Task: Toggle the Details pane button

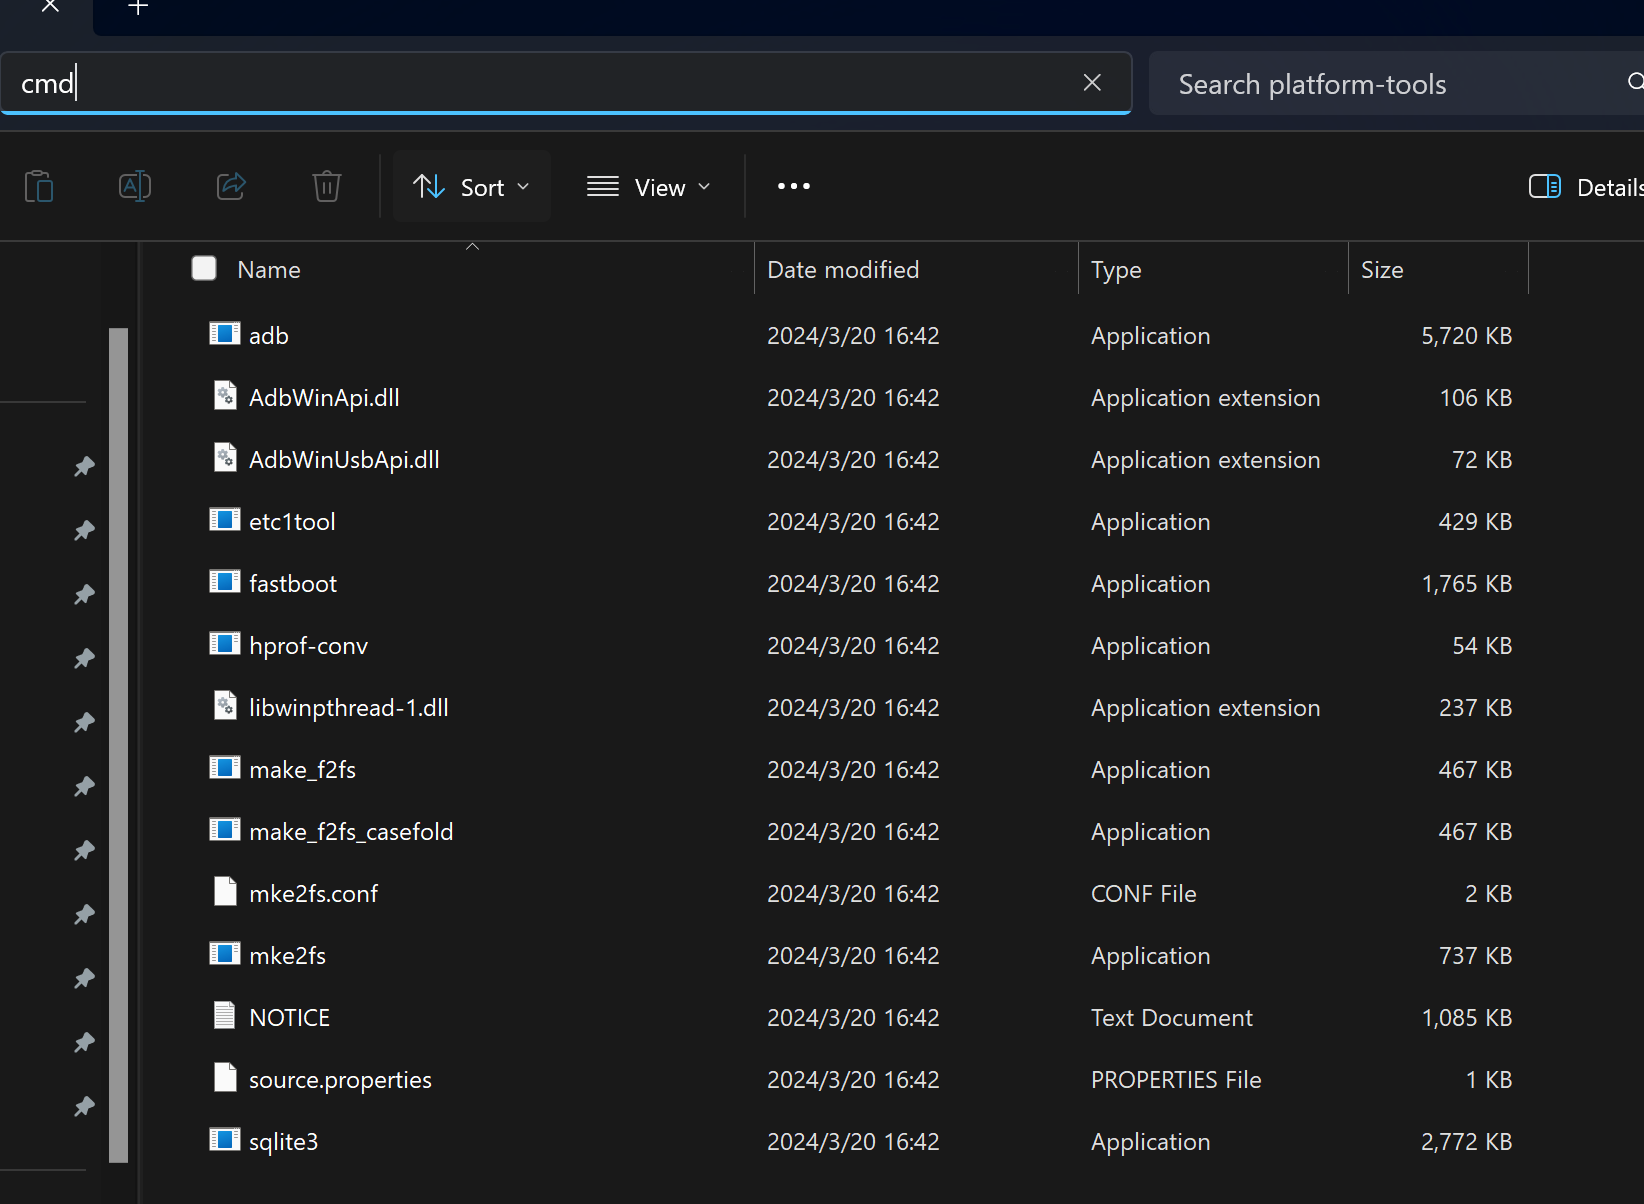Action: tap(1586, 187)
